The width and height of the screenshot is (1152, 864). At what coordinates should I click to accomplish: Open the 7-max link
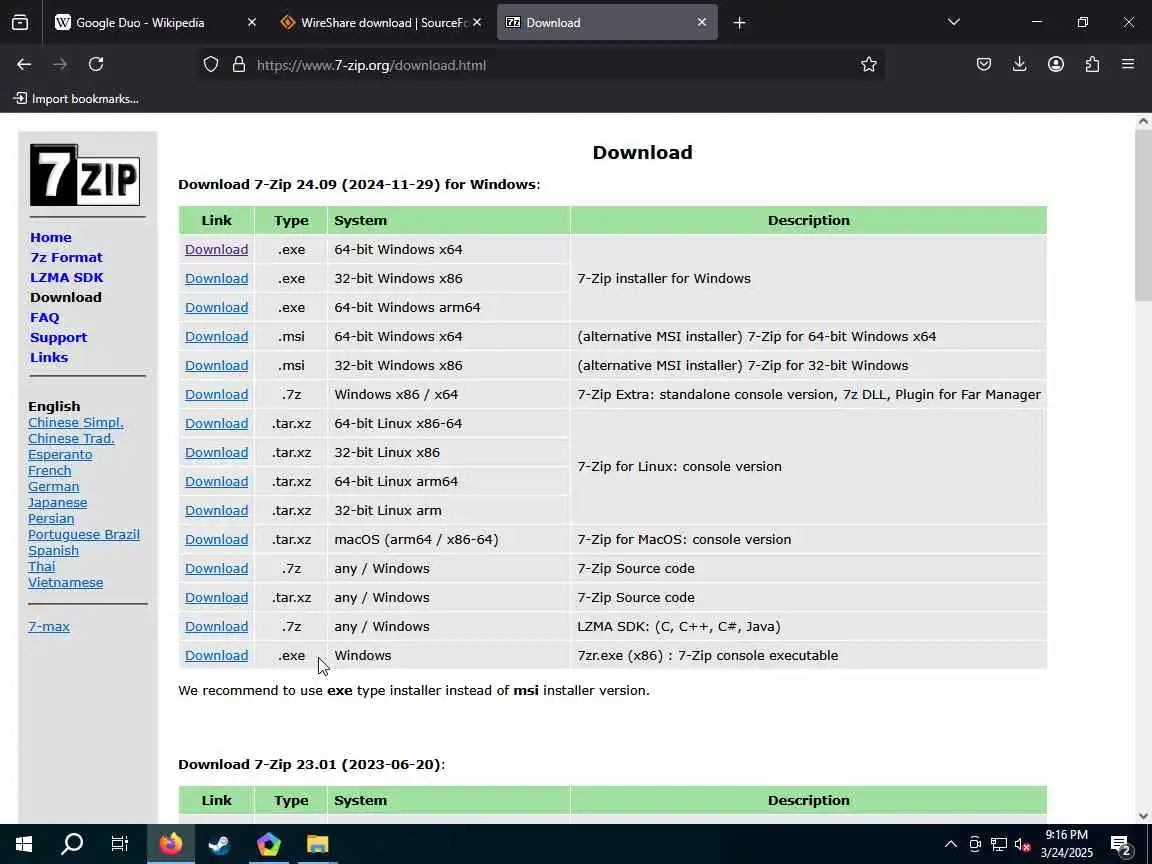coord(48,627)
